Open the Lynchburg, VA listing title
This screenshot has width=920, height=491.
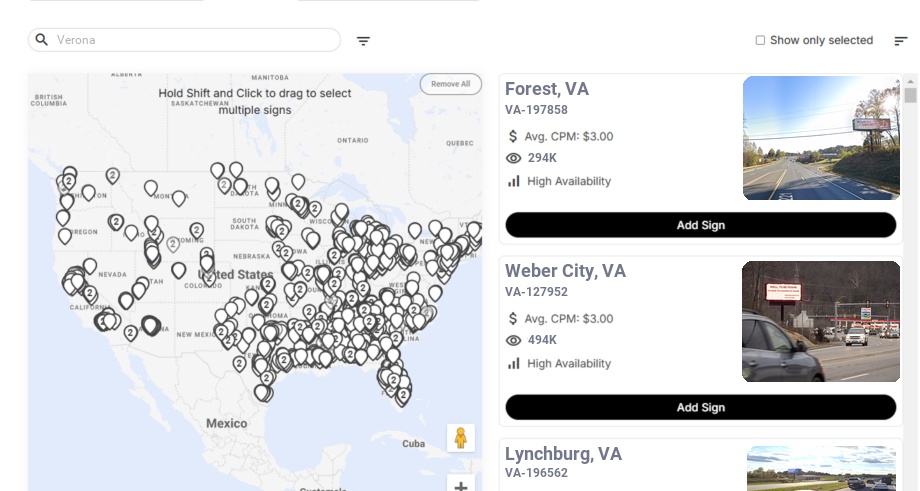click(x=563, y=454)
